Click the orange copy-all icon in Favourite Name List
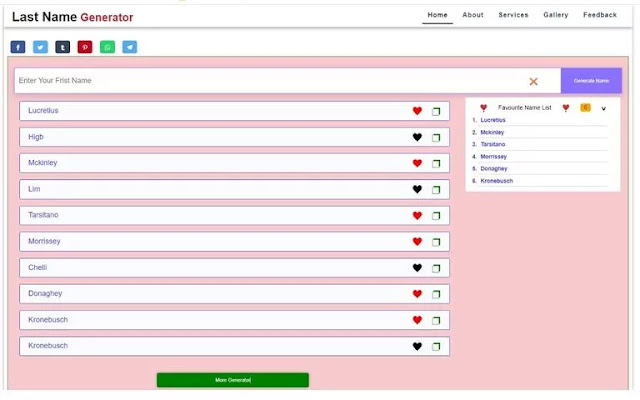Image resolution: width=640 pixels, height=400 pixels. click(x=585, y=108)
